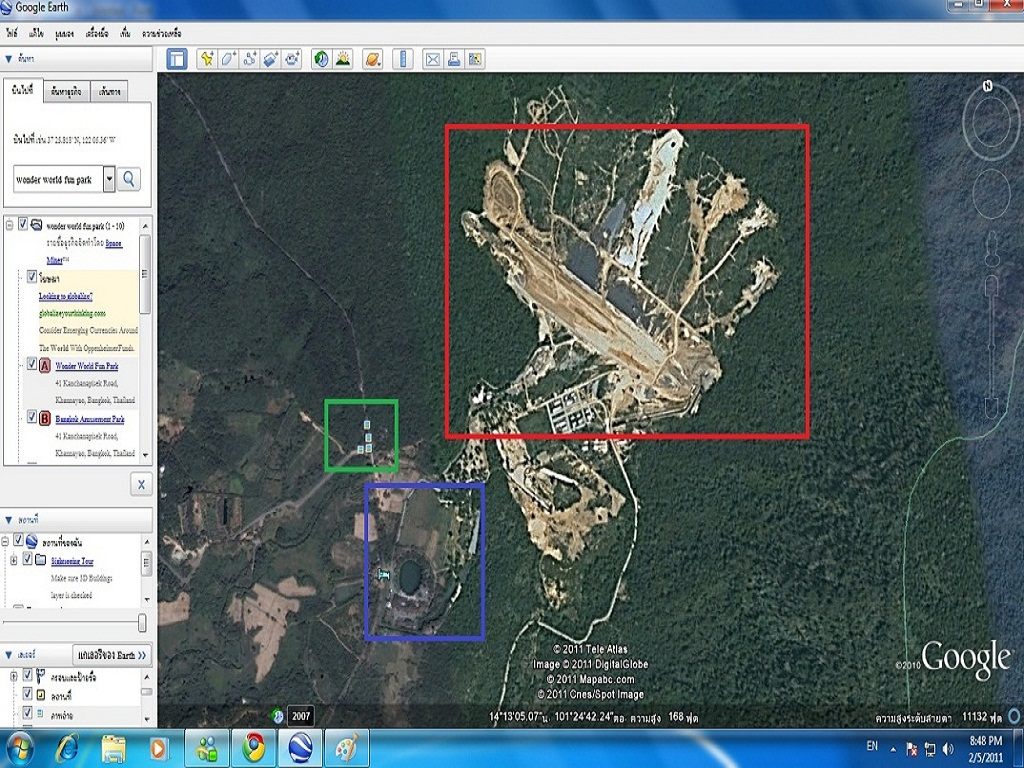Expand the first Layers row with the flag icon
This screenshot has width=1024, height=768.
[x=14, y=675]
